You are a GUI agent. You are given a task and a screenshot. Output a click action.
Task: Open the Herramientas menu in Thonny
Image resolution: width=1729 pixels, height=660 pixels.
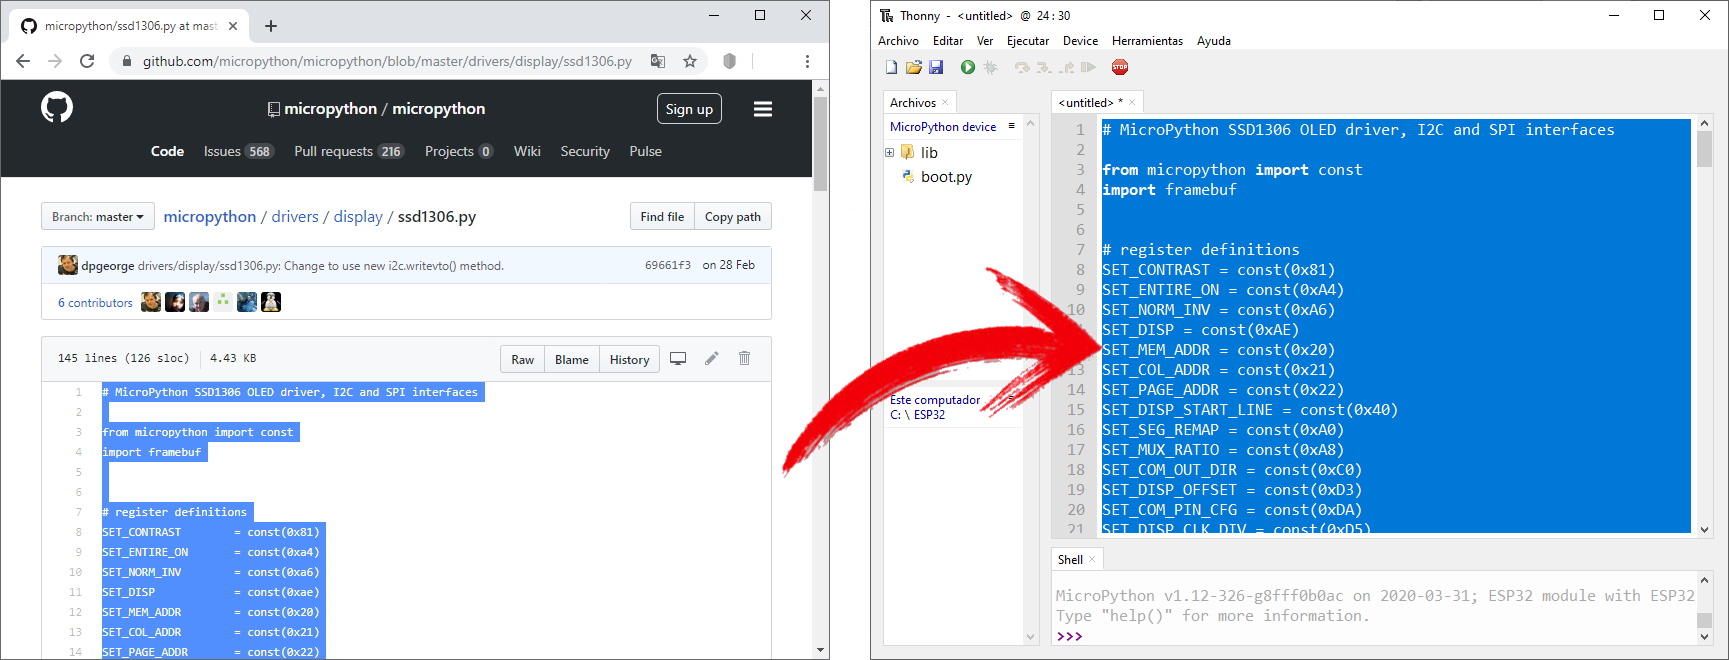pyautogui.click(x=1147, y=41)
